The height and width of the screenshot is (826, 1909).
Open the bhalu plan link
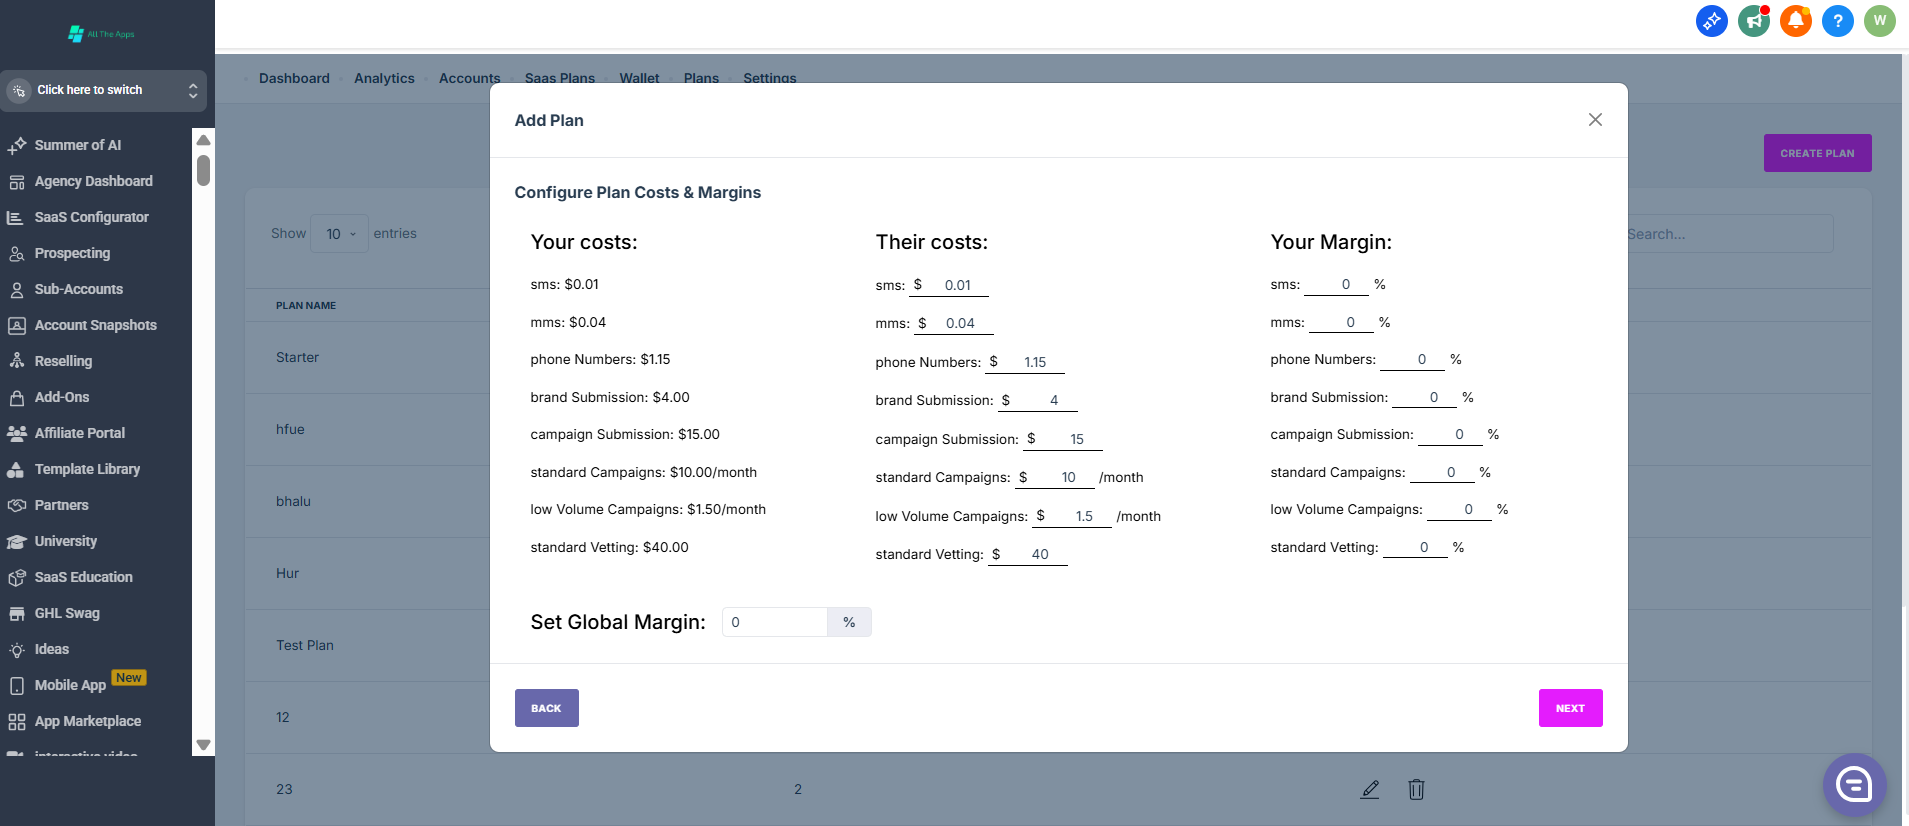click(293, 501)
